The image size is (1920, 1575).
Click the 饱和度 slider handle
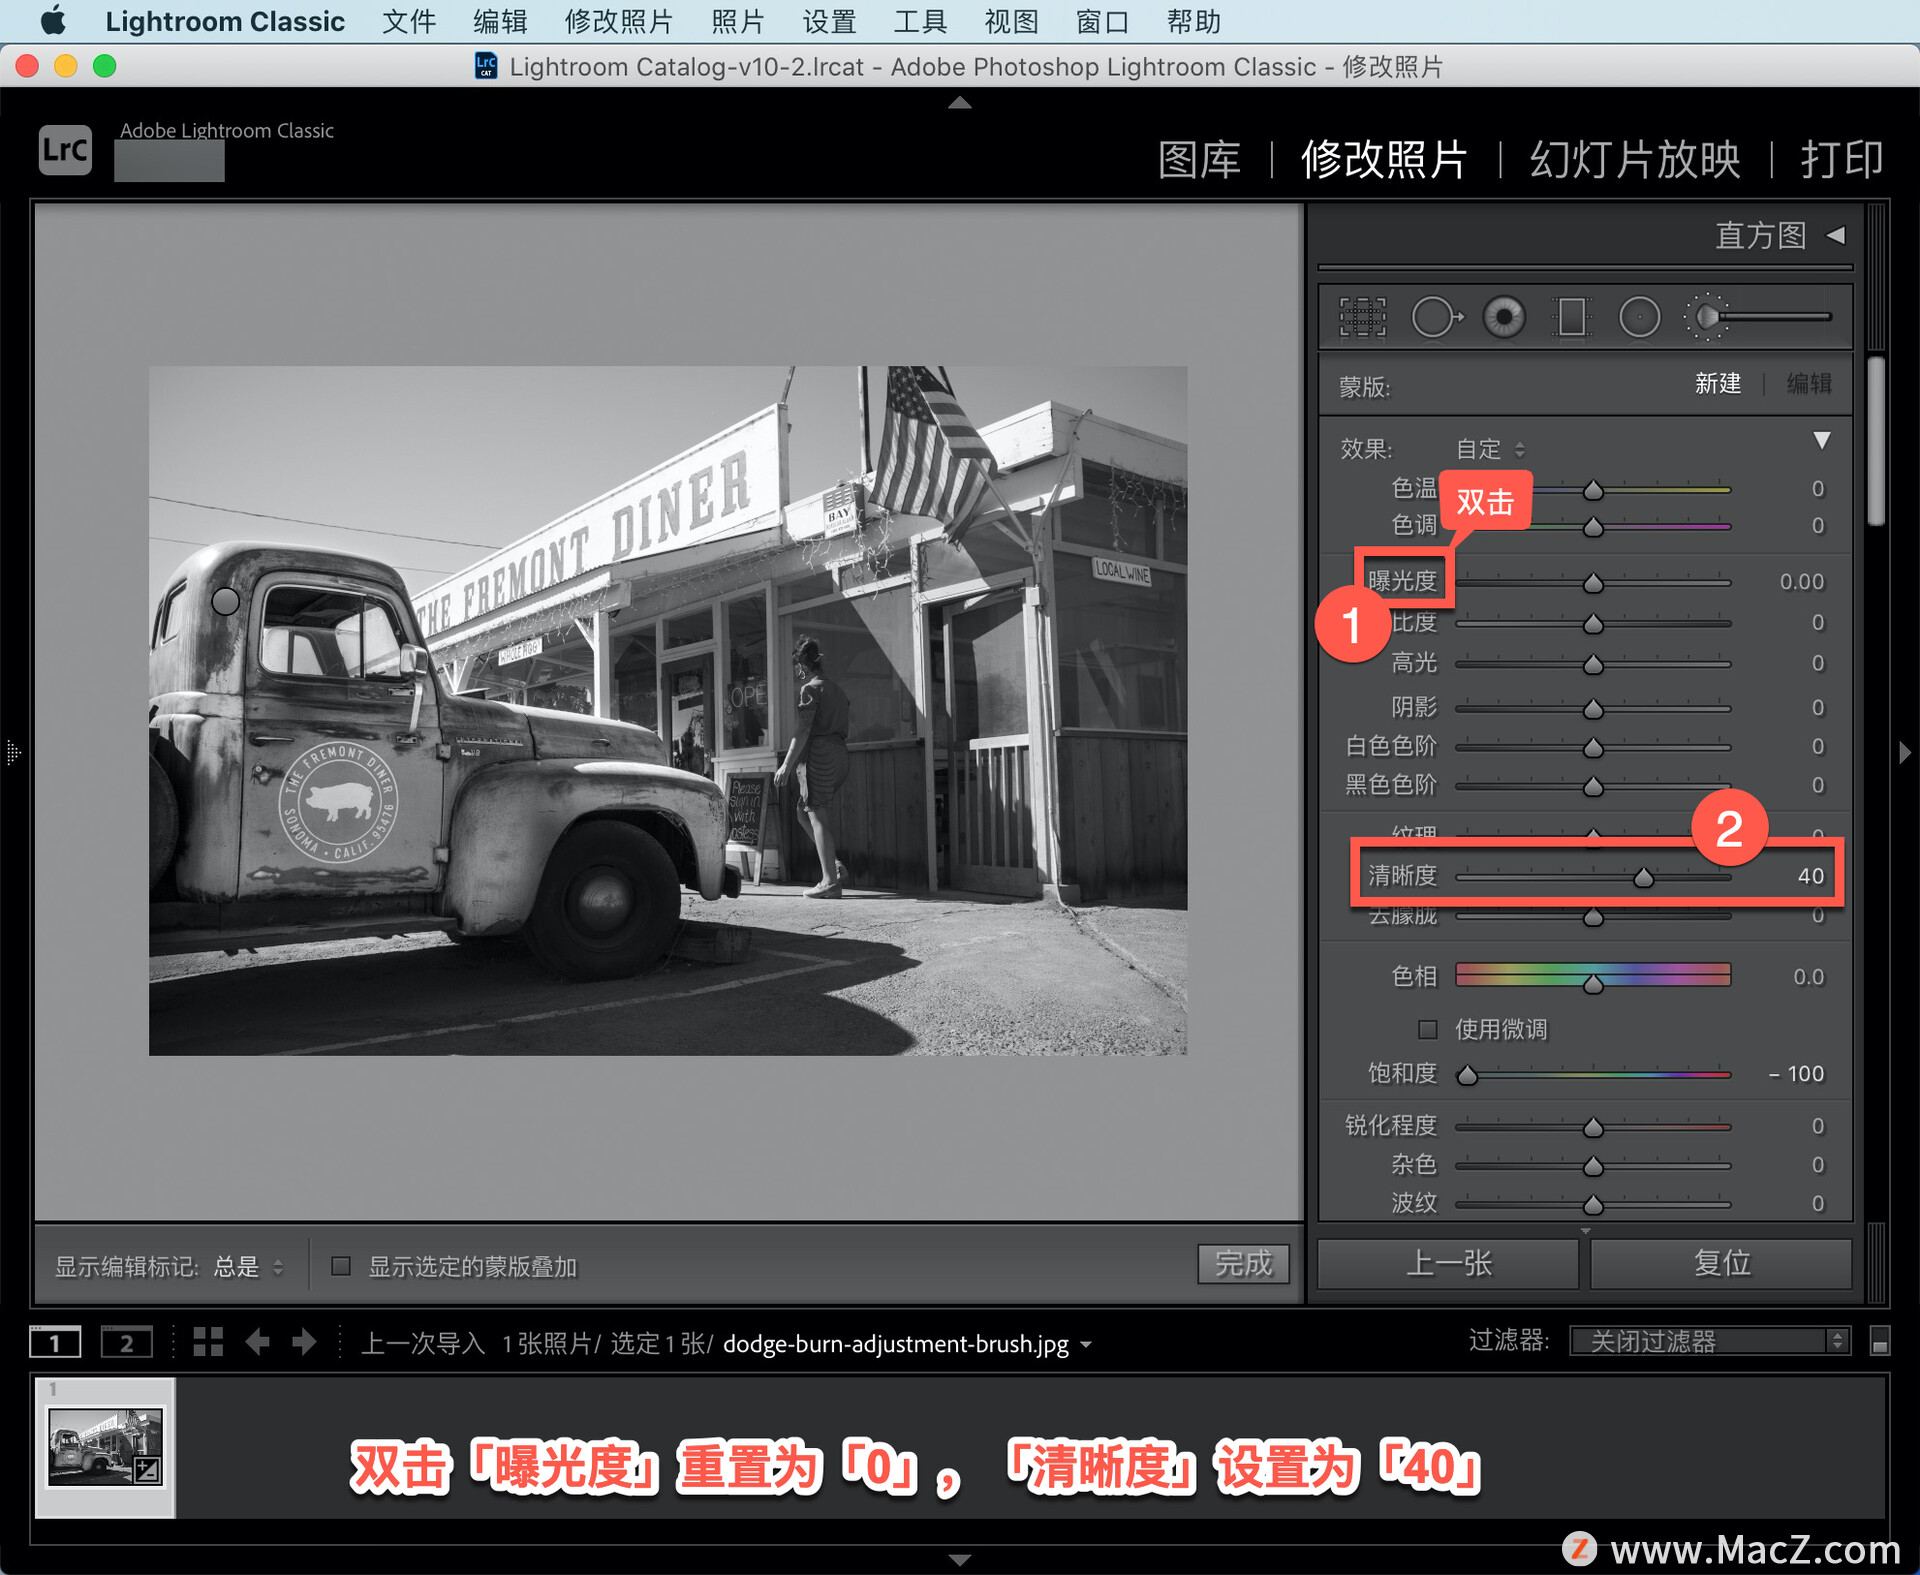click(x=1467, y=1076)
